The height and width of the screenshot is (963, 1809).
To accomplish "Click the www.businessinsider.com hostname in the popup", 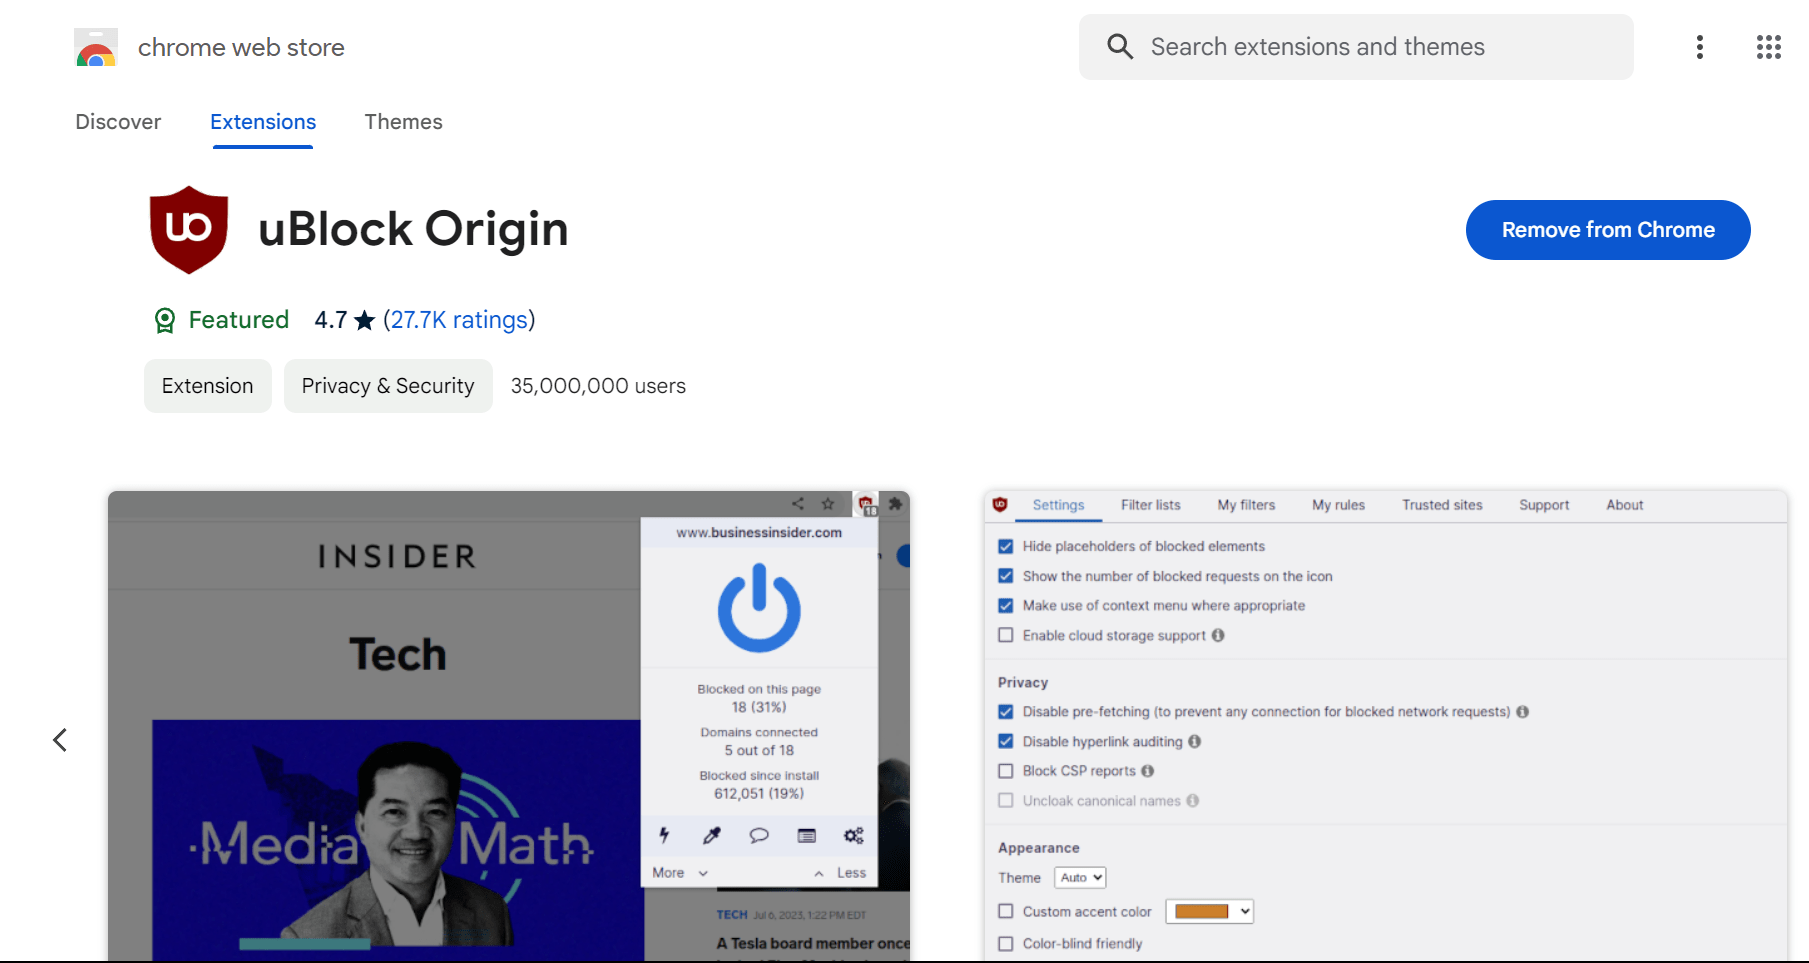I will click(759, 533).
